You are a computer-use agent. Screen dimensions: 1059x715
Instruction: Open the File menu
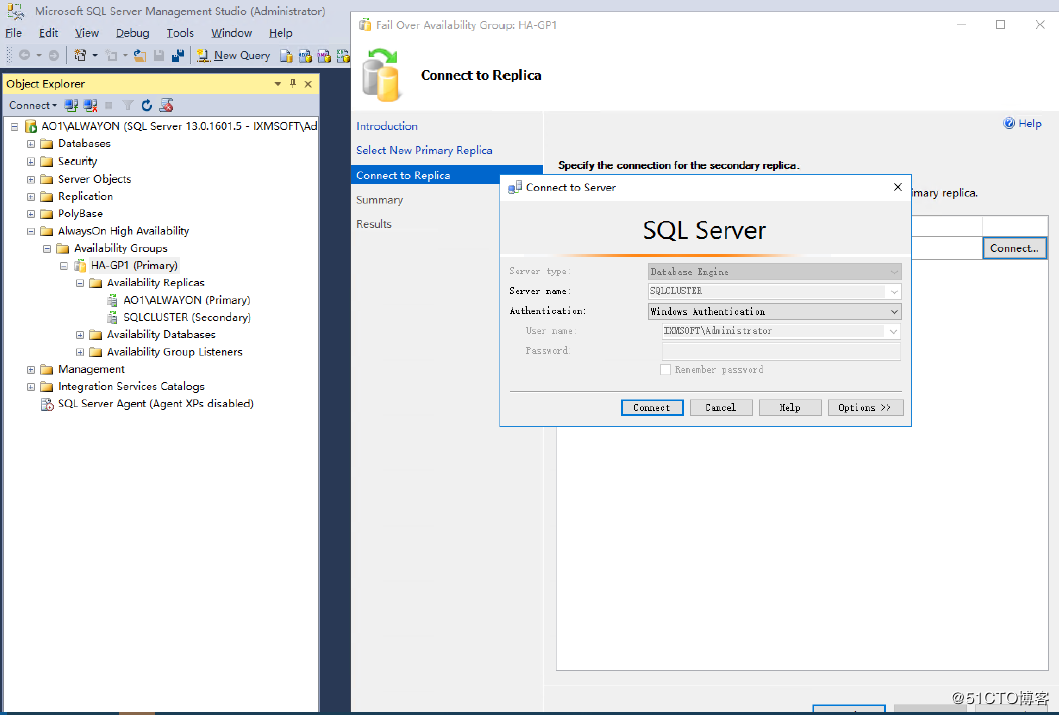(x=14, y=33)
